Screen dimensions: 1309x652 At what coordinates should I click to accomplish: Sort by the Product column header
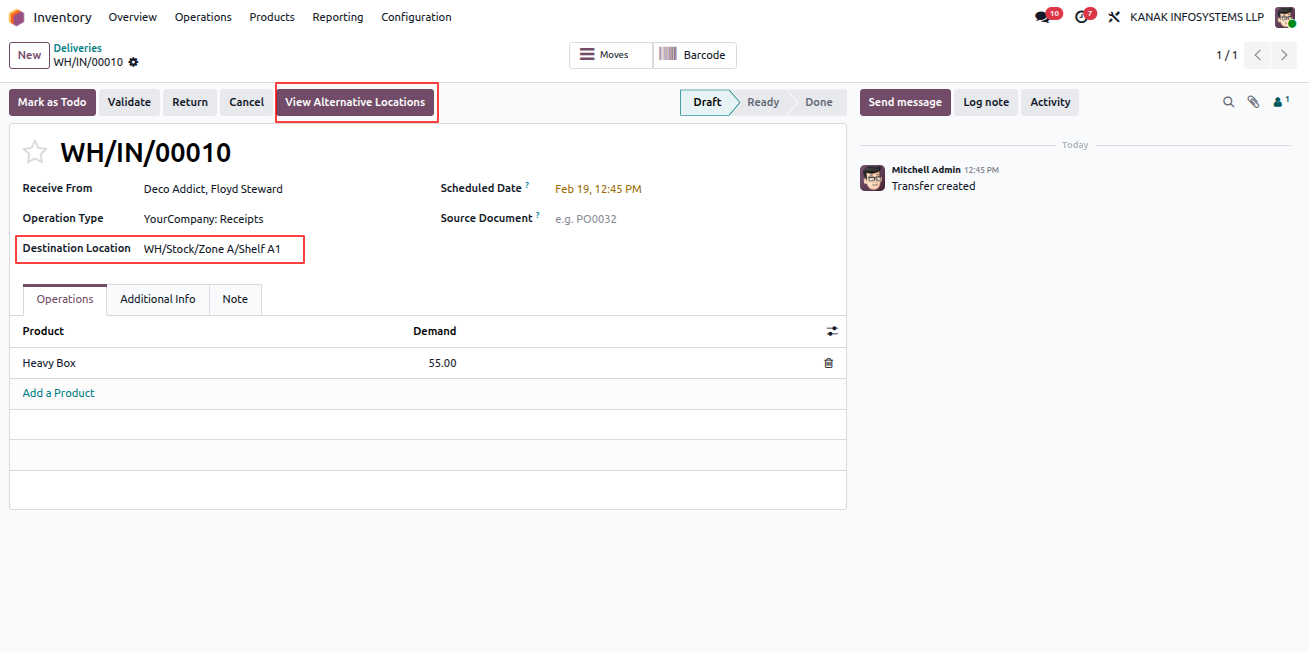[x=43, y=331]
